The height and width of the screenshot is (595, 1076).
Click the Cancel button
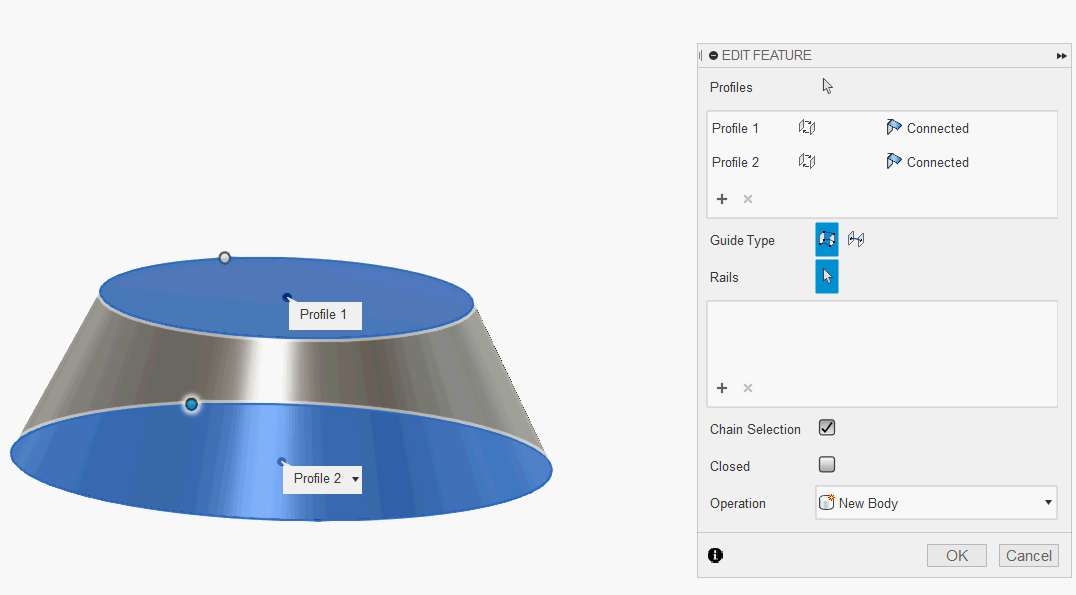[1028, 555]
